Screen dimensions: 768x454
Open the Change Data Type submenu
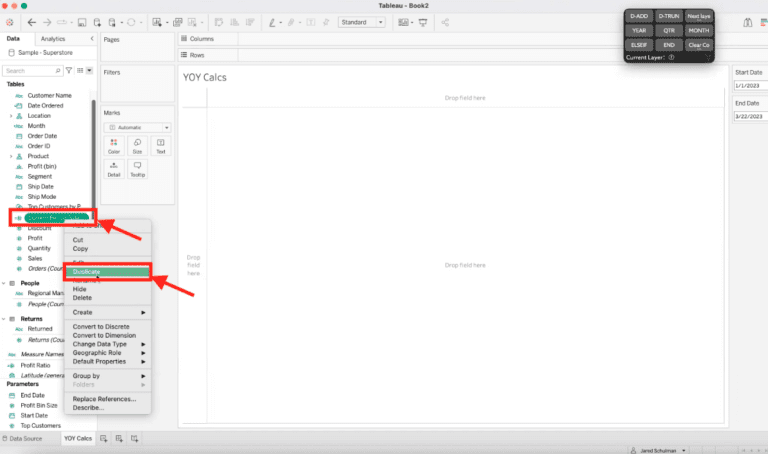(x=107, y=344)
